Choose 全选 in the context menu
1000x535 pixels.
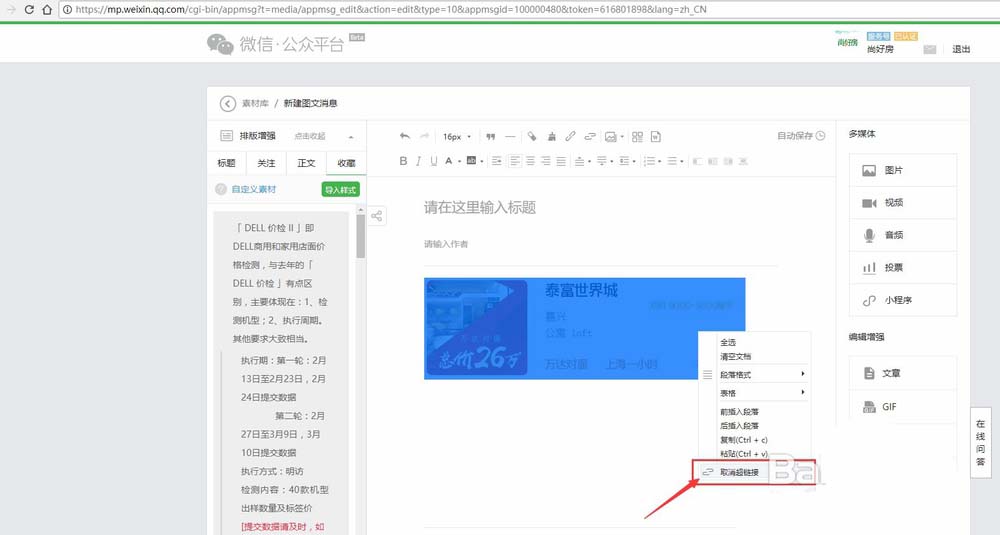pos(728,342)
